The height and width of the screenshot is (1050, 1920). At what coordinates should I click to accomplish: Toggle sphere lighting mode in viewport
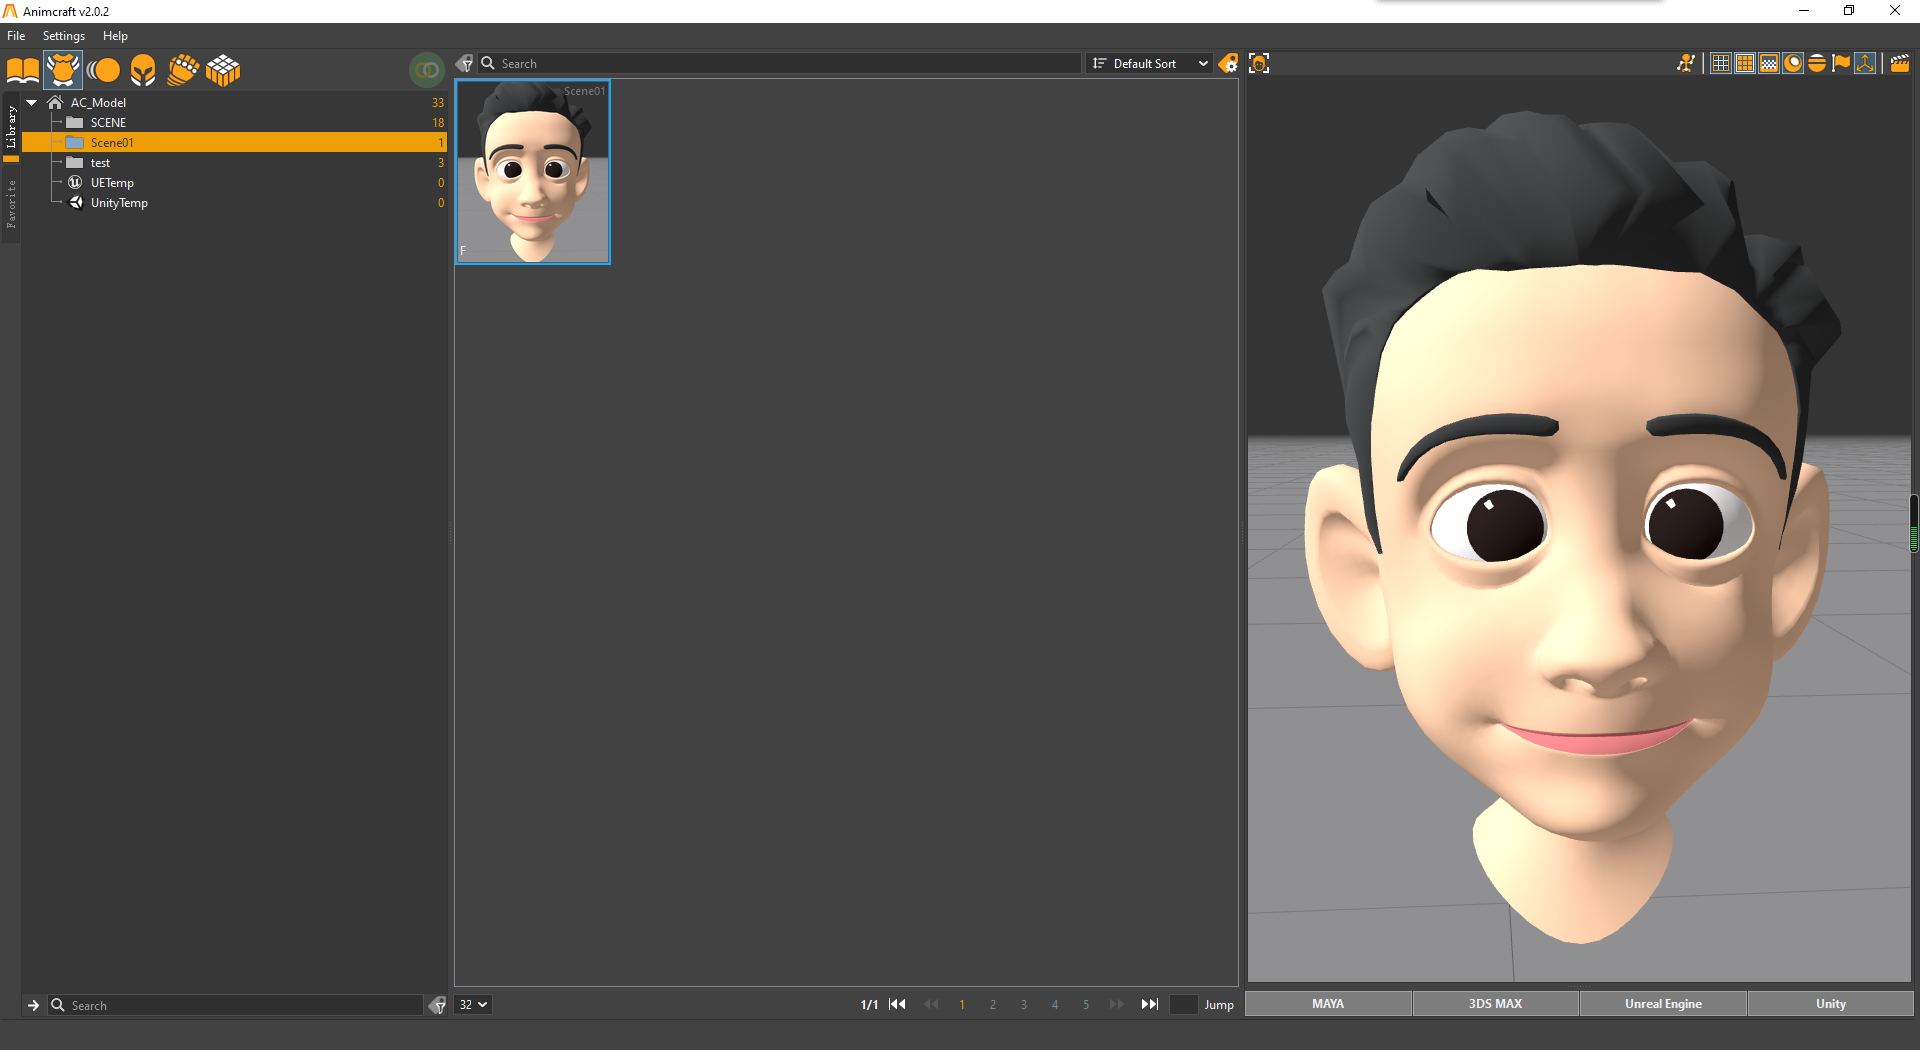[x=1793, y=63]
